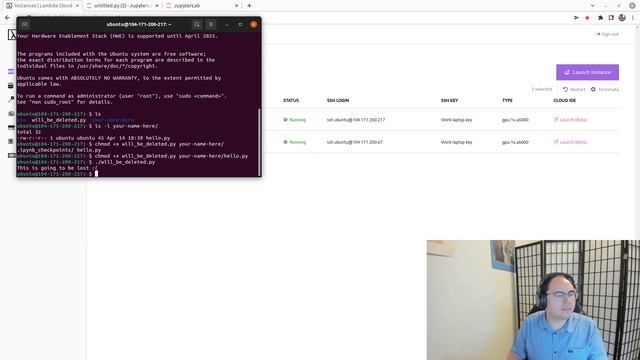Click Sign out on Lambda Cloud
640x360 pixels.
click(x=607, y=34)
